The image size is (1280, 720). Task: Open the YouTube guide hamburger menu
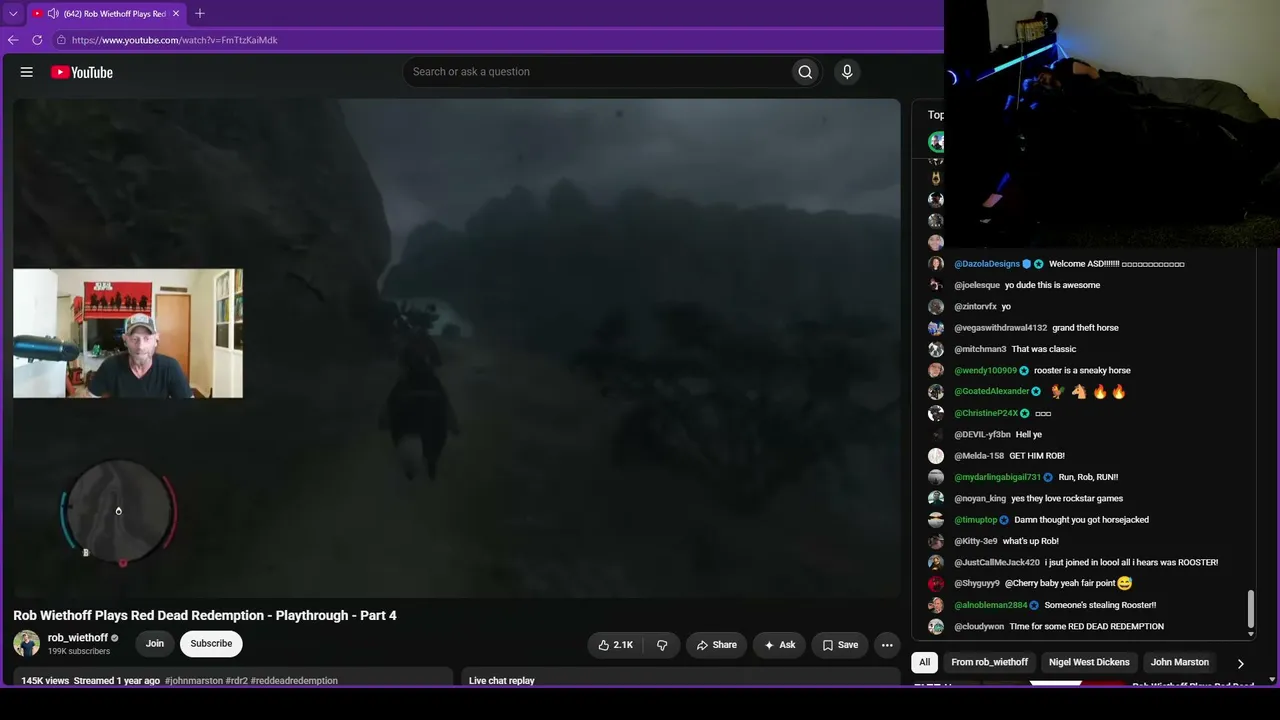point(27,72)
